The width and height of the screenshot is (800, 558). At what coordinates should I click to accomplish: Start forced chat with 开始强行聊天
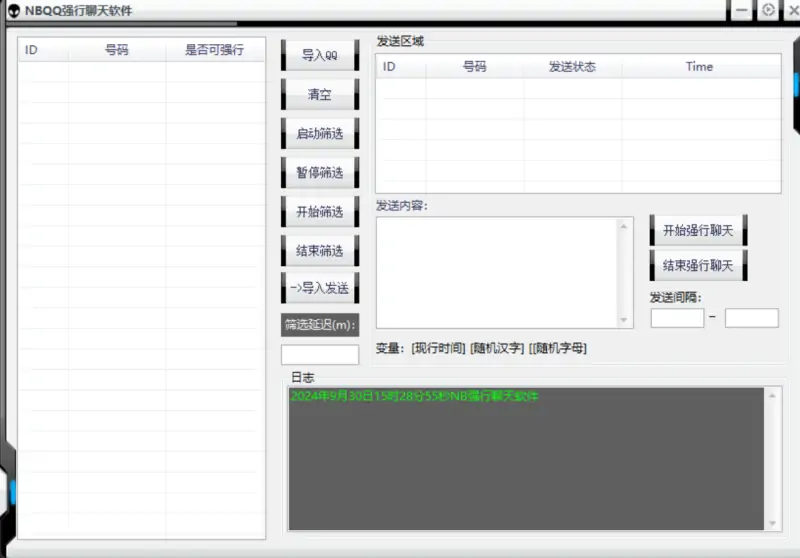point(698,231)
